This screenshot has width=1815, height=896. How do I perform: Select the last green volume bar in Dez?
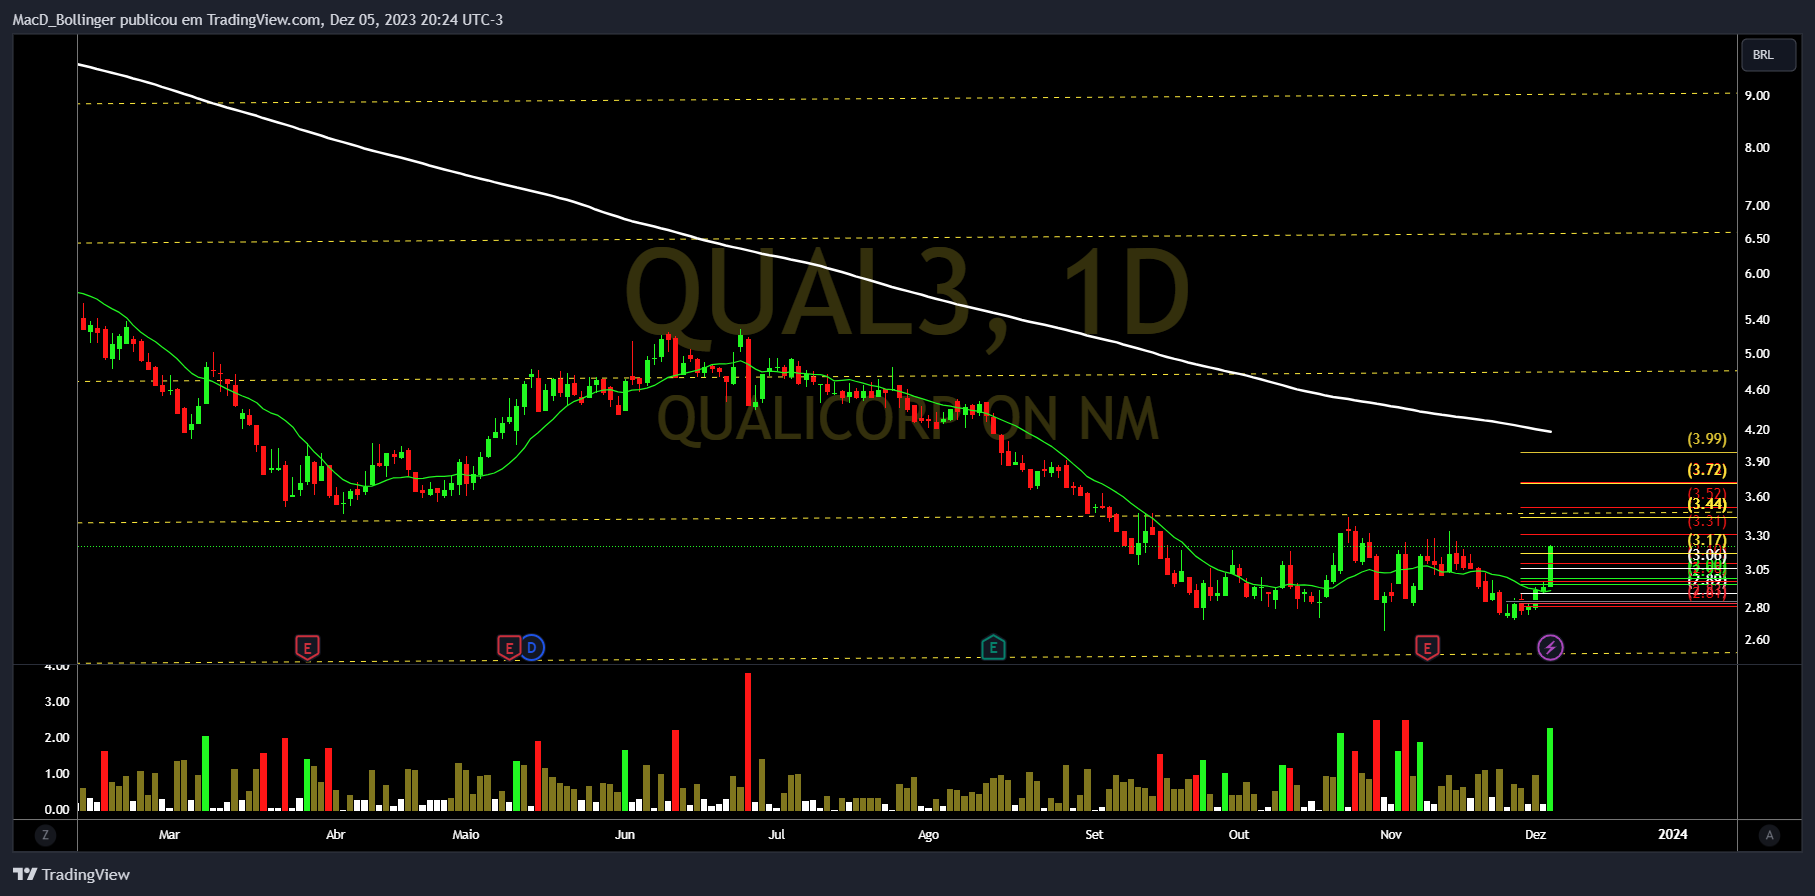[1550, 769]
